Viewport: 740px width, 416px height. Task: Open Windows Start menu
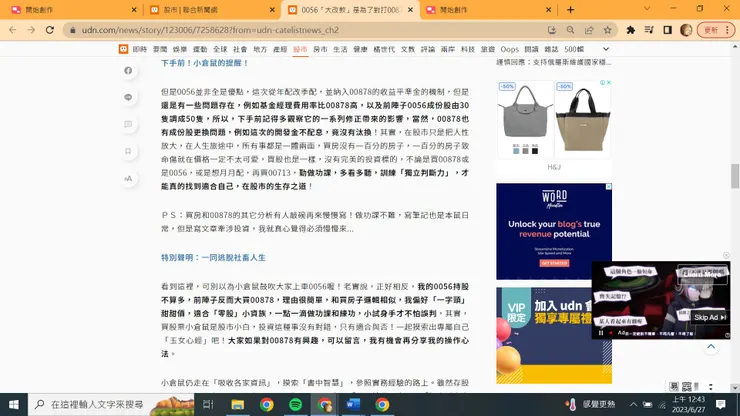click(x=14, y=405)
